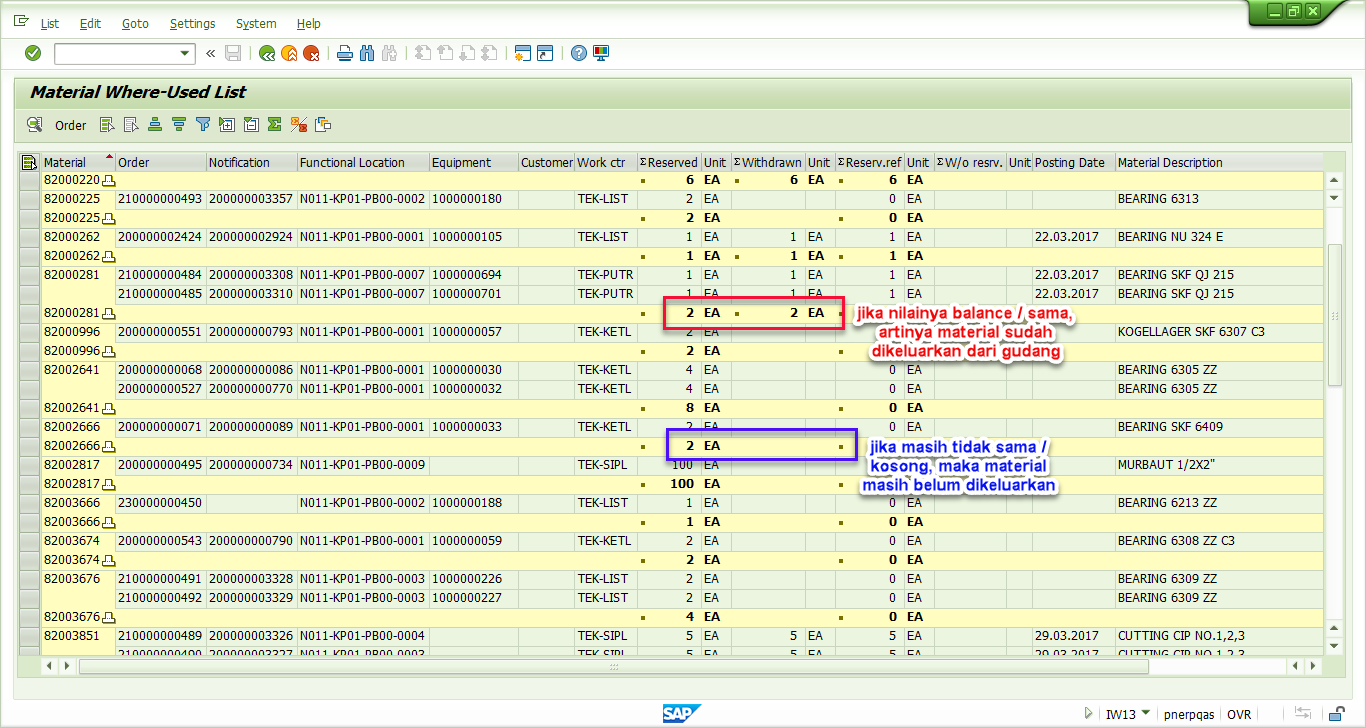The height and width of the screenshot is (728, 1366).
Task: Click the Material Description column header
Action: click(x=1219, y=162)
